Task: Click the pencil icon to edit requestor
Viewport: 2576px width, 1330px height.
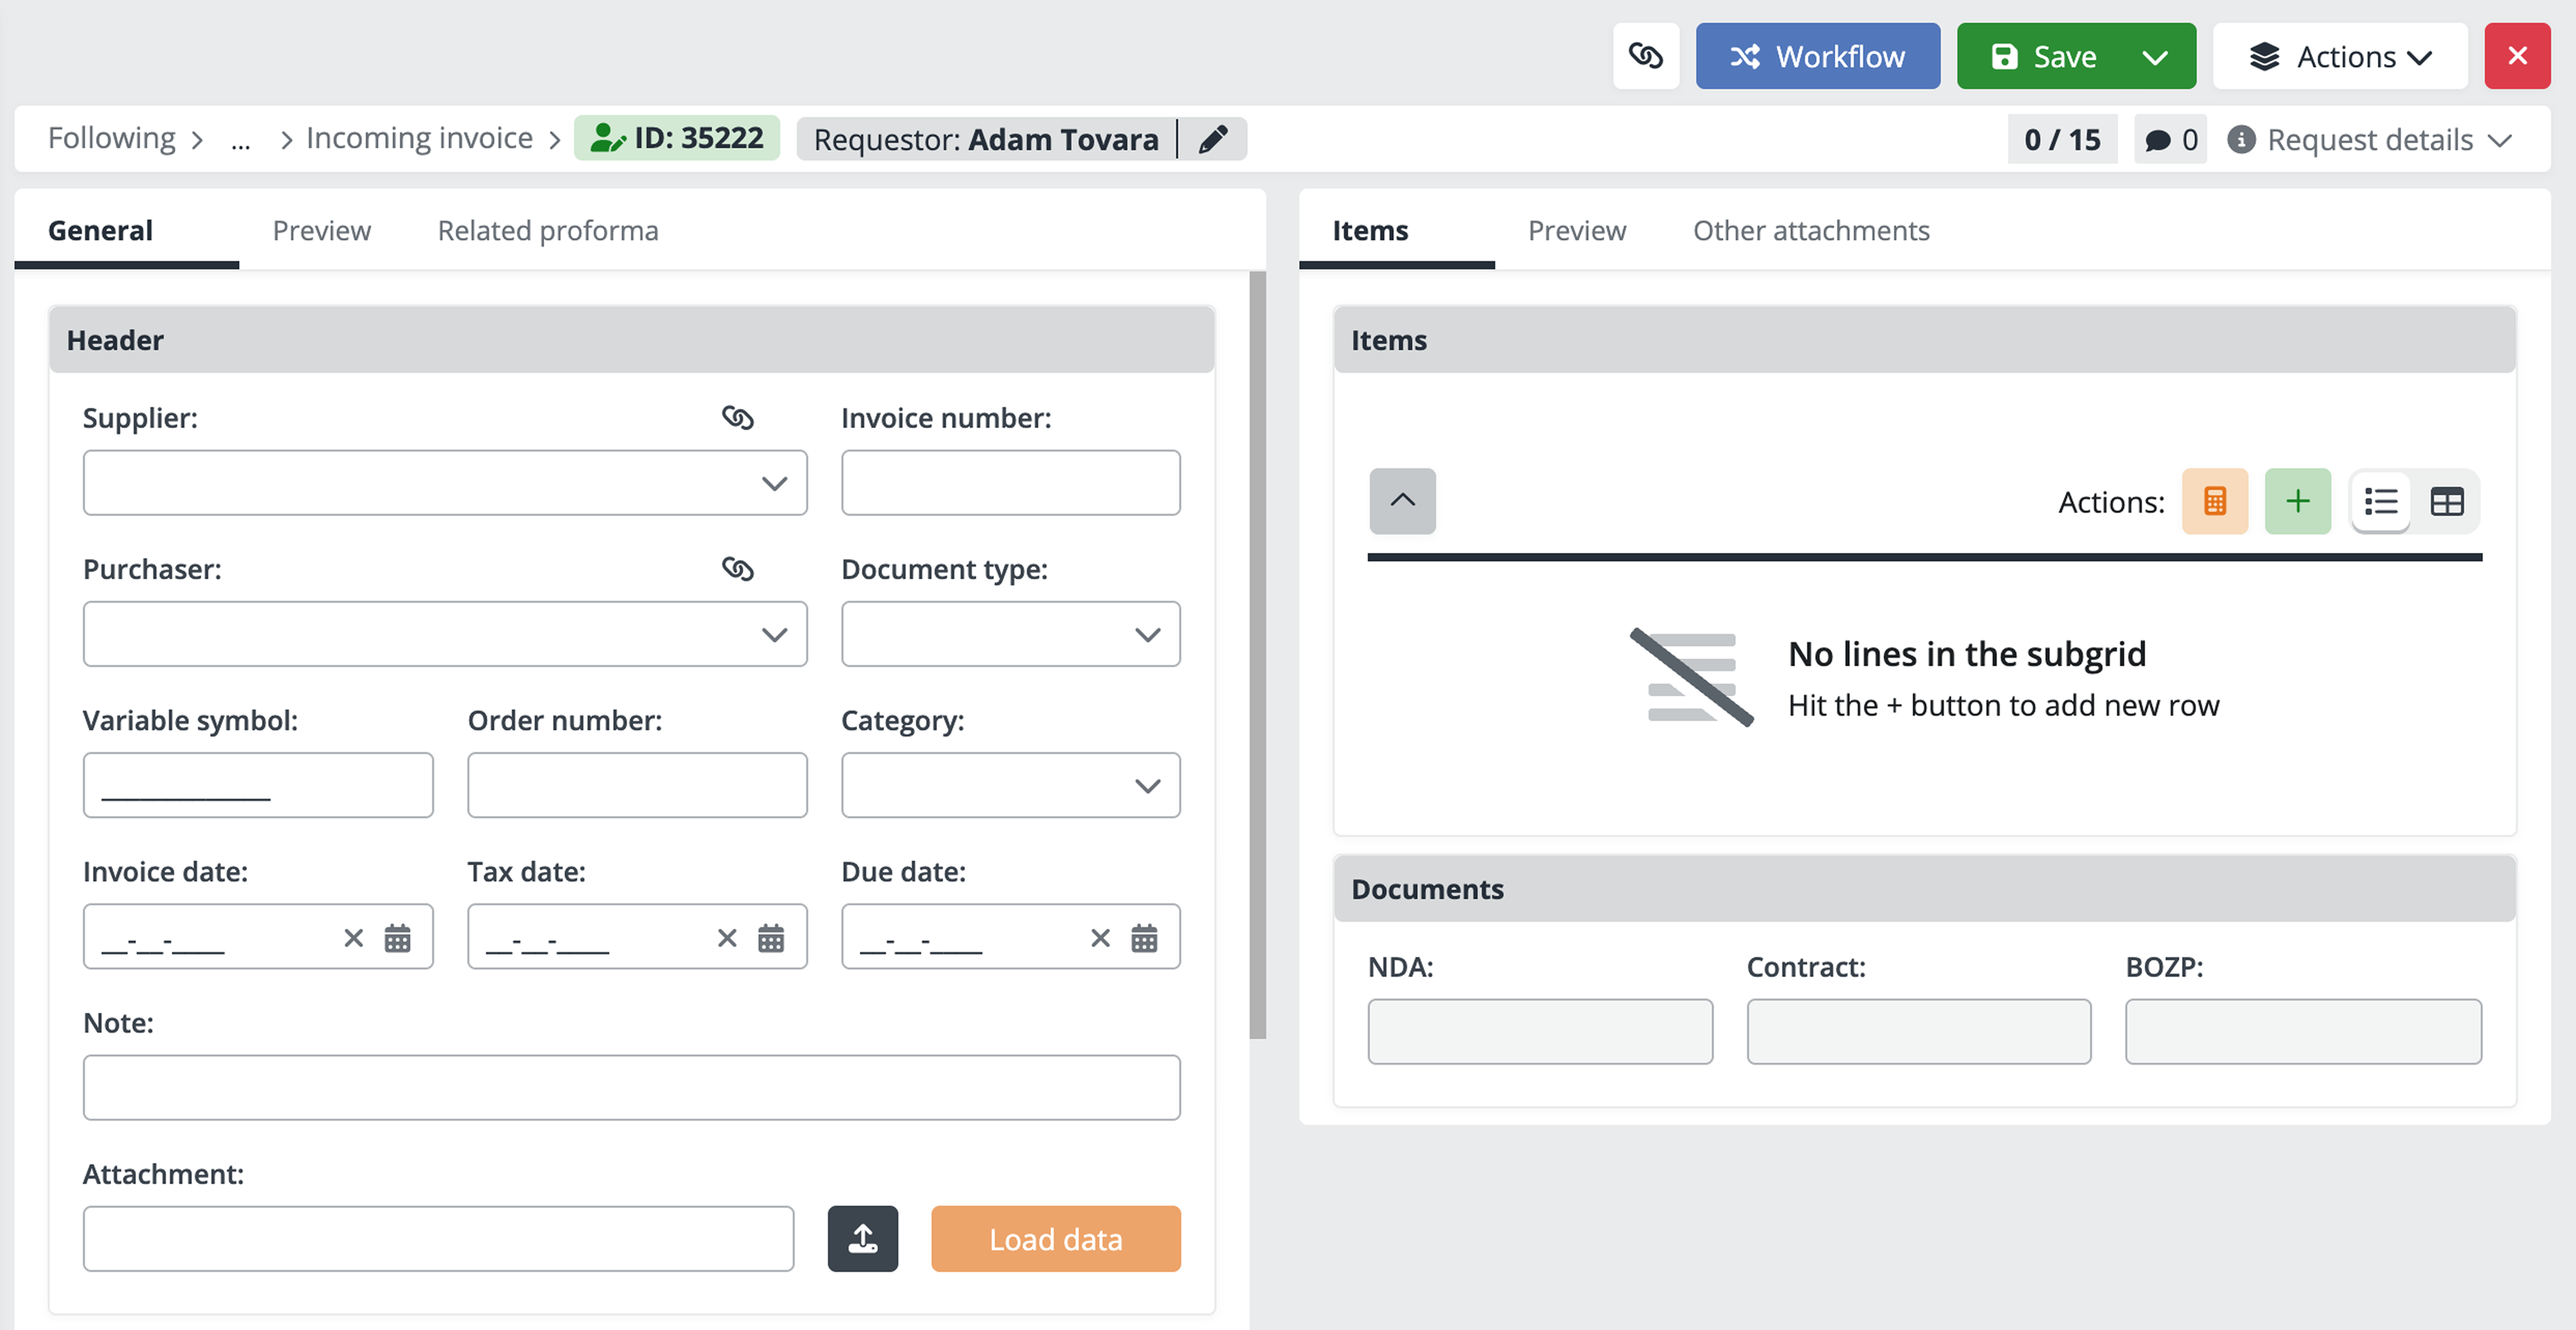Action: 1212,139
